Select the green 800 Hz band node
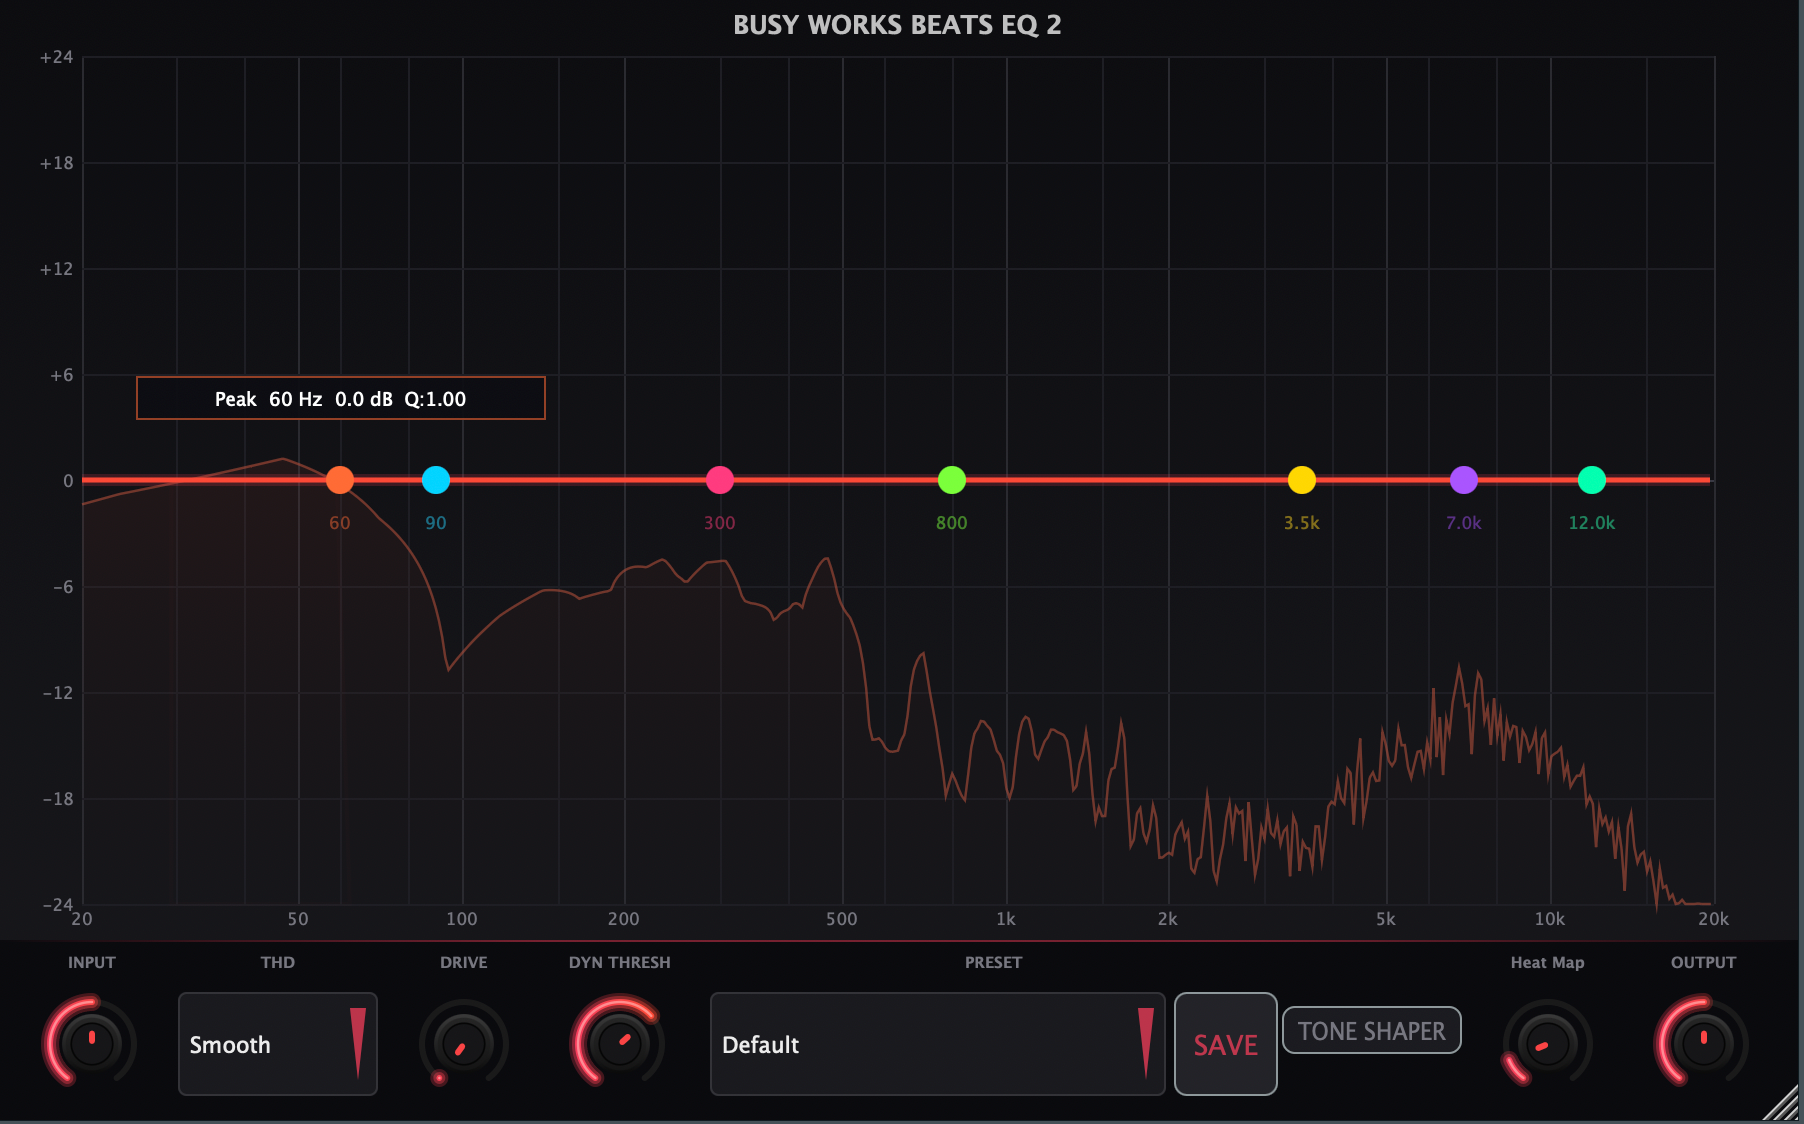This screenshot has height=1124, width=1804. tap(952, 480)
